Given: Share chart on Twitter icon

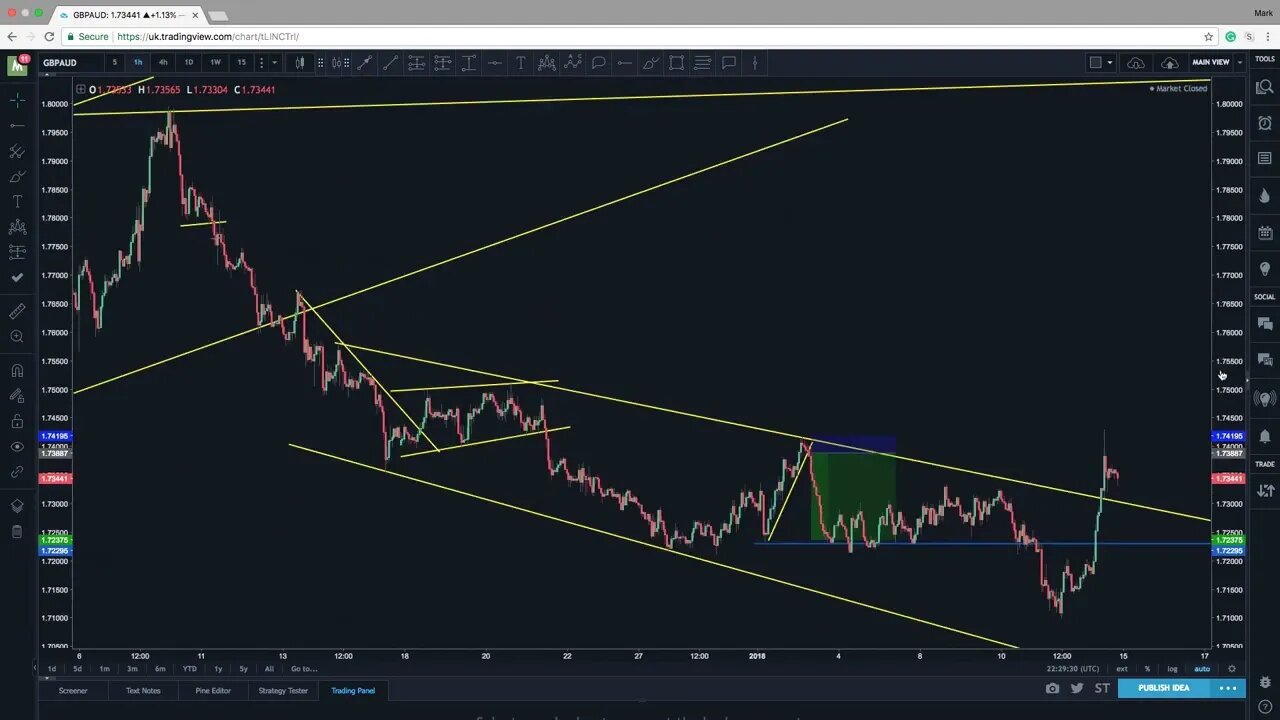Looking at the screenshot, I should click(x=1077, y=688).
